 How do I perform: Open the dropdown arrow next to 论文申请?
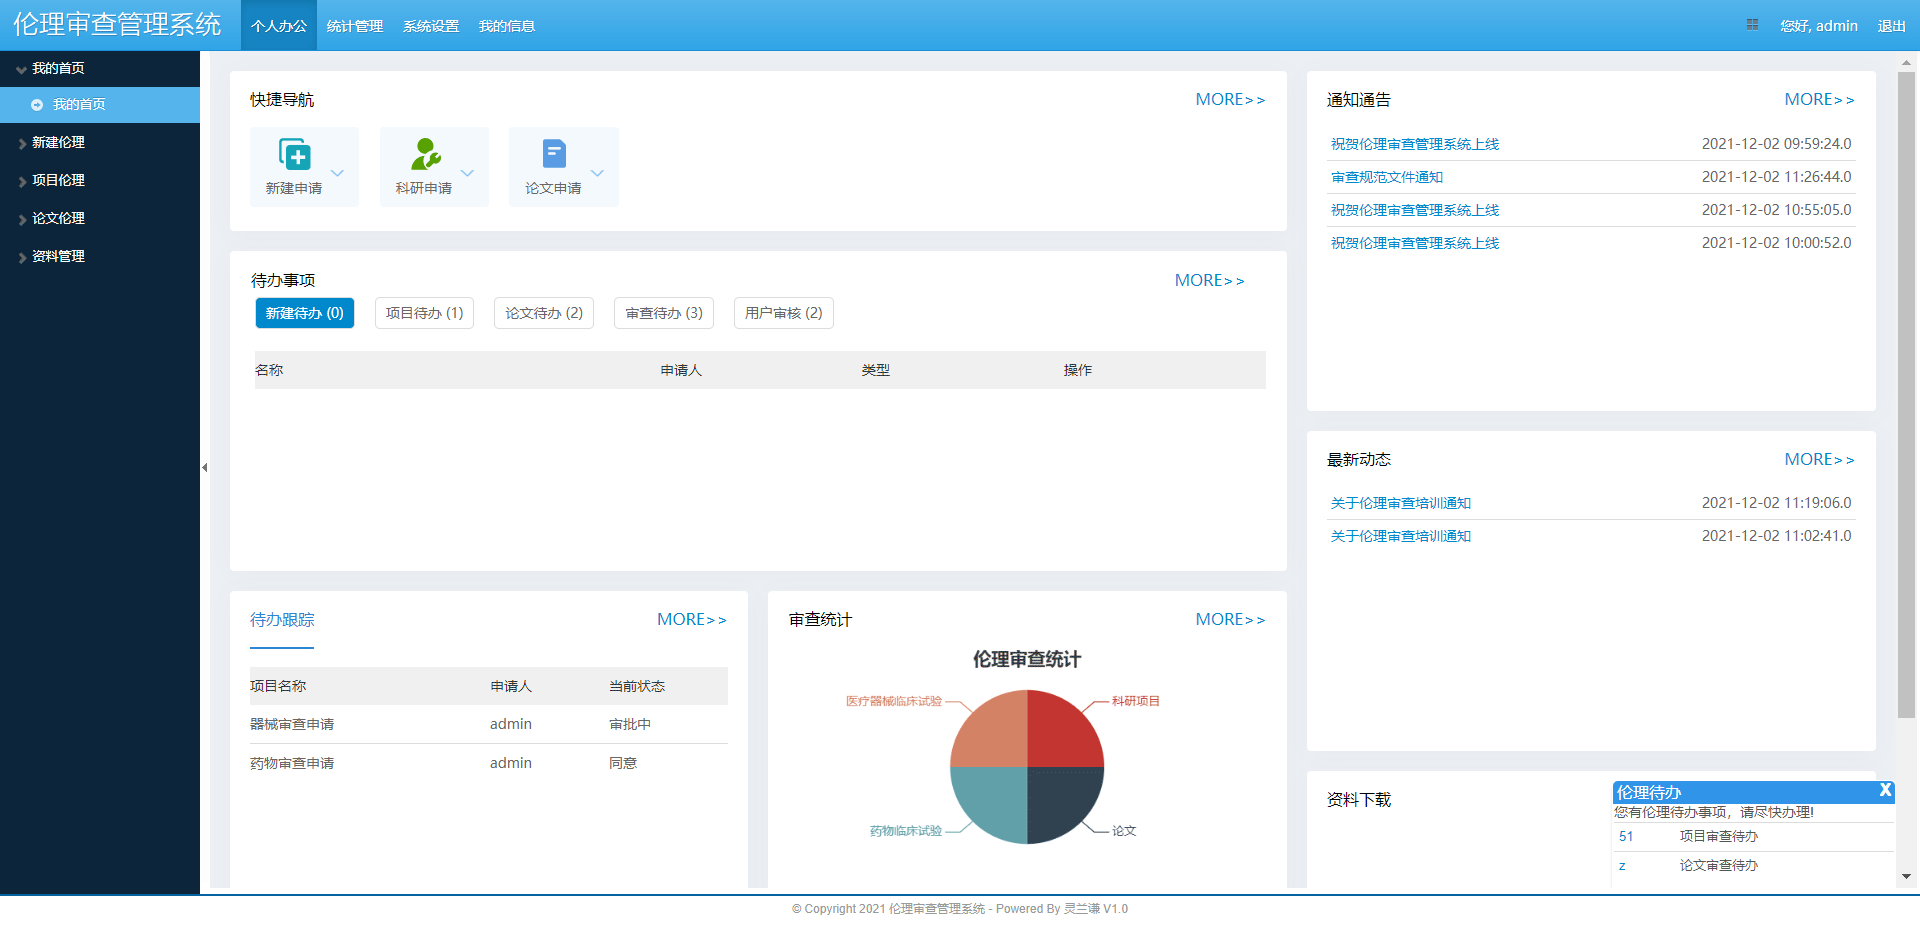click(x=597, y=173)
